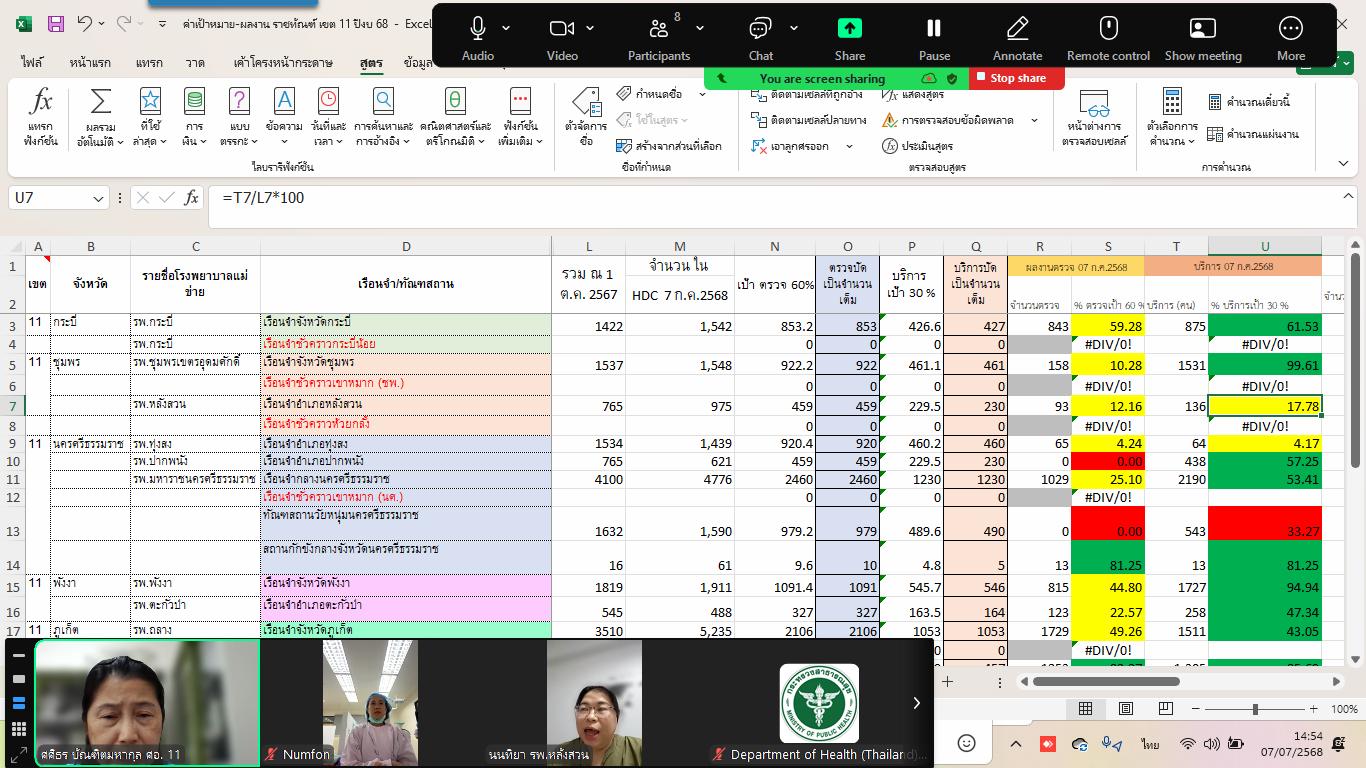
Task: Open the Date and Time functions library
Action: [x=328, y=117]
